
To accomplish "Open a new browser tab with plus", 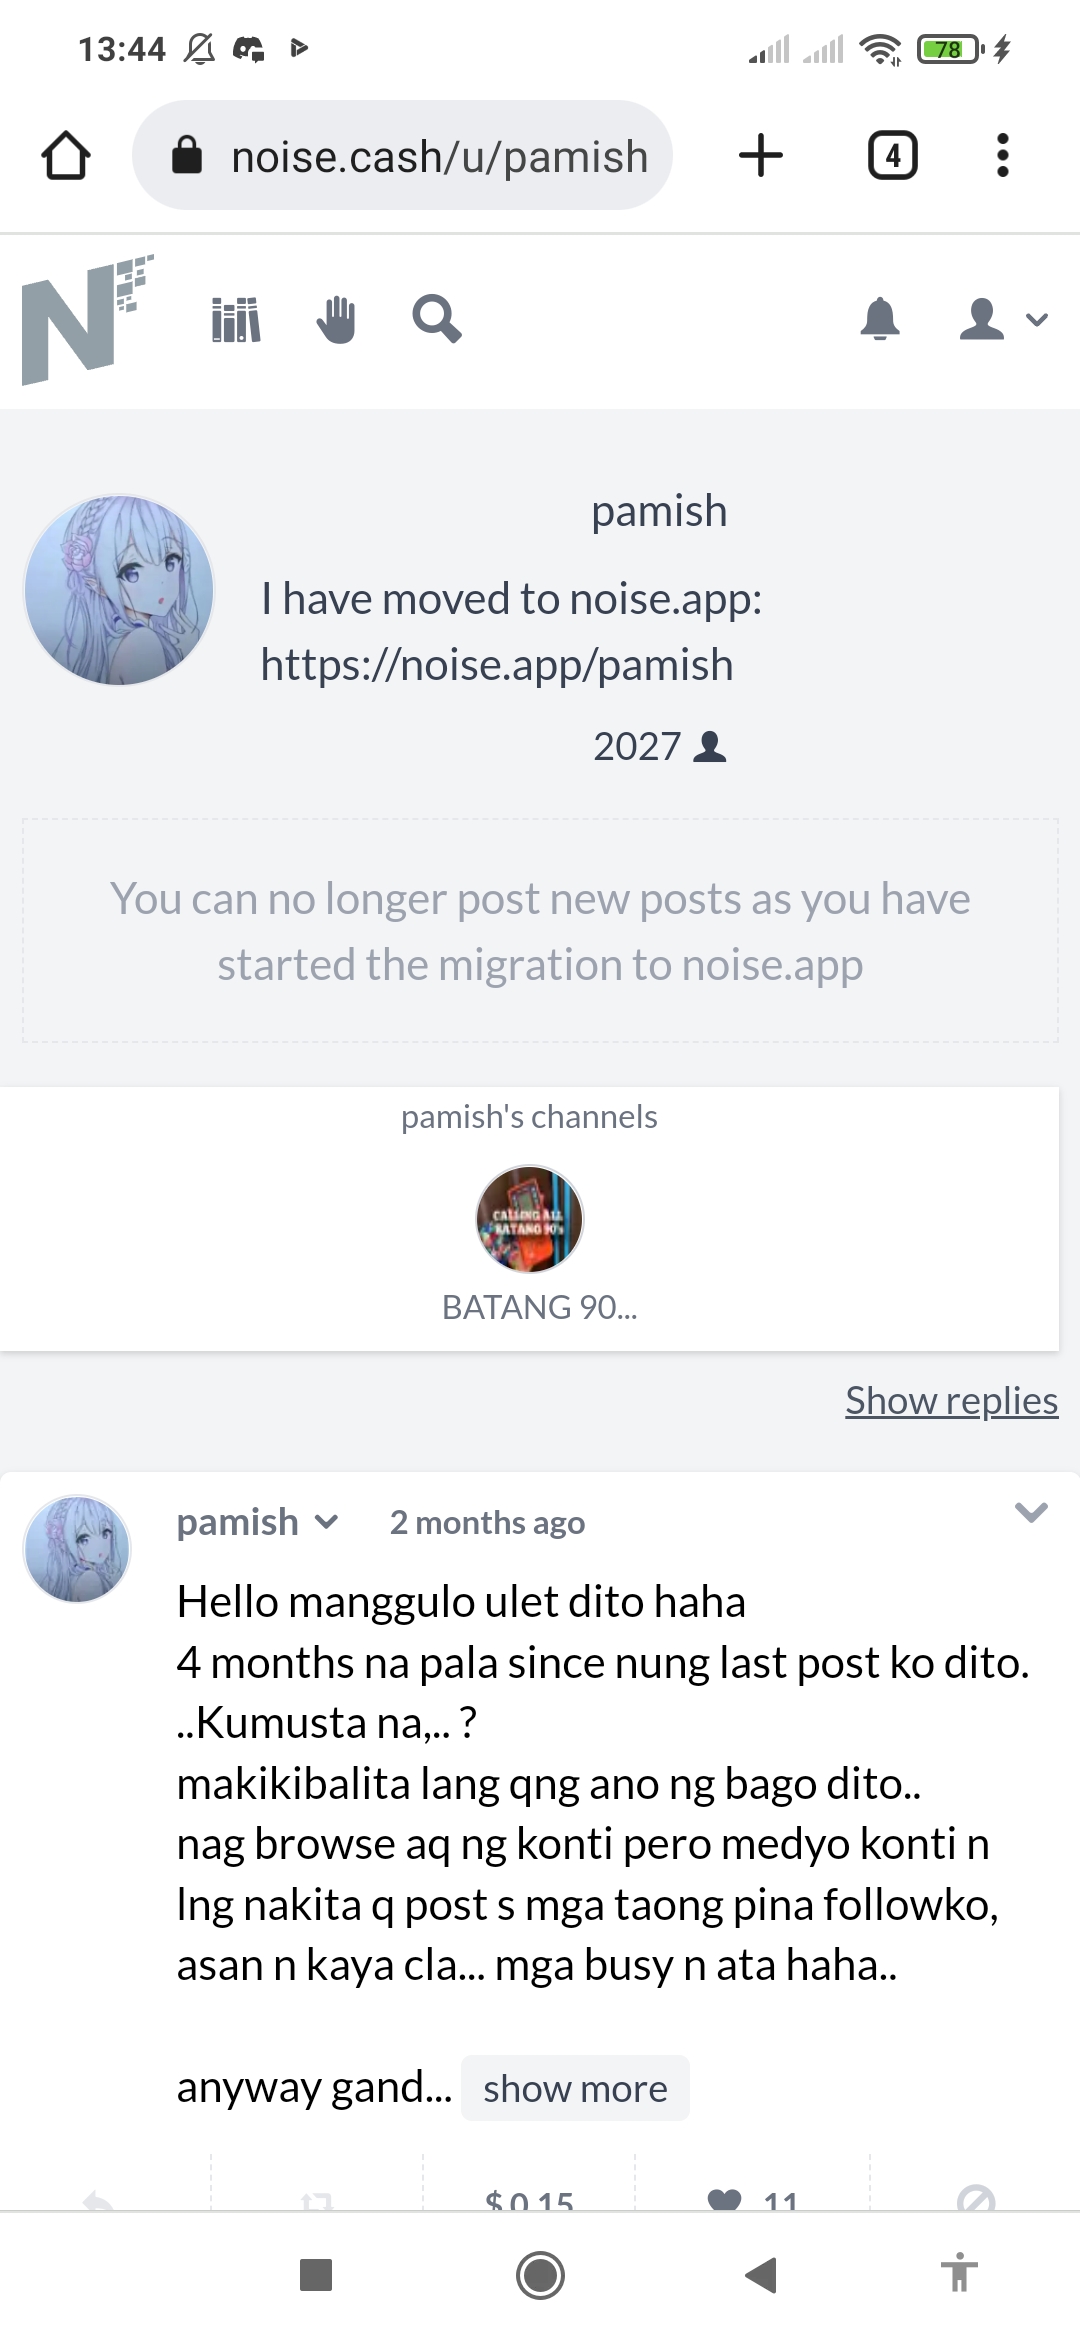I will [x=761, y=156].
